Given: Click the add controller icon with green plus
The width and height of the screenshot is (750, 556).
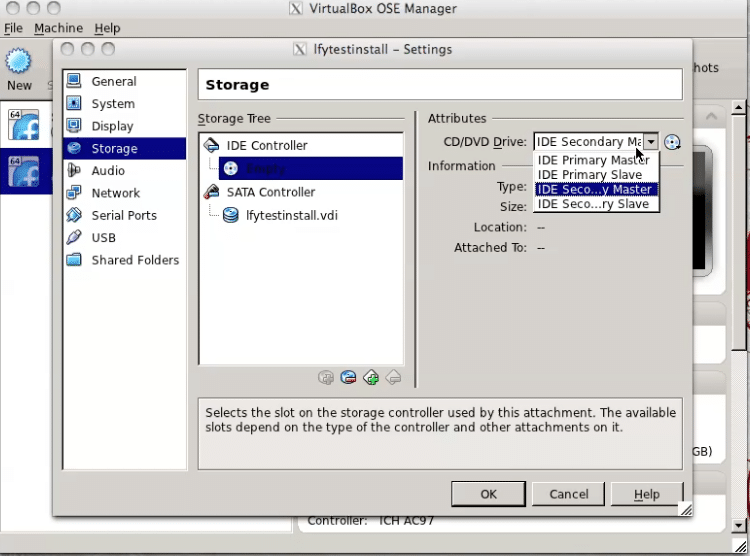Looking at the screenshot, I should pos(371,377).
